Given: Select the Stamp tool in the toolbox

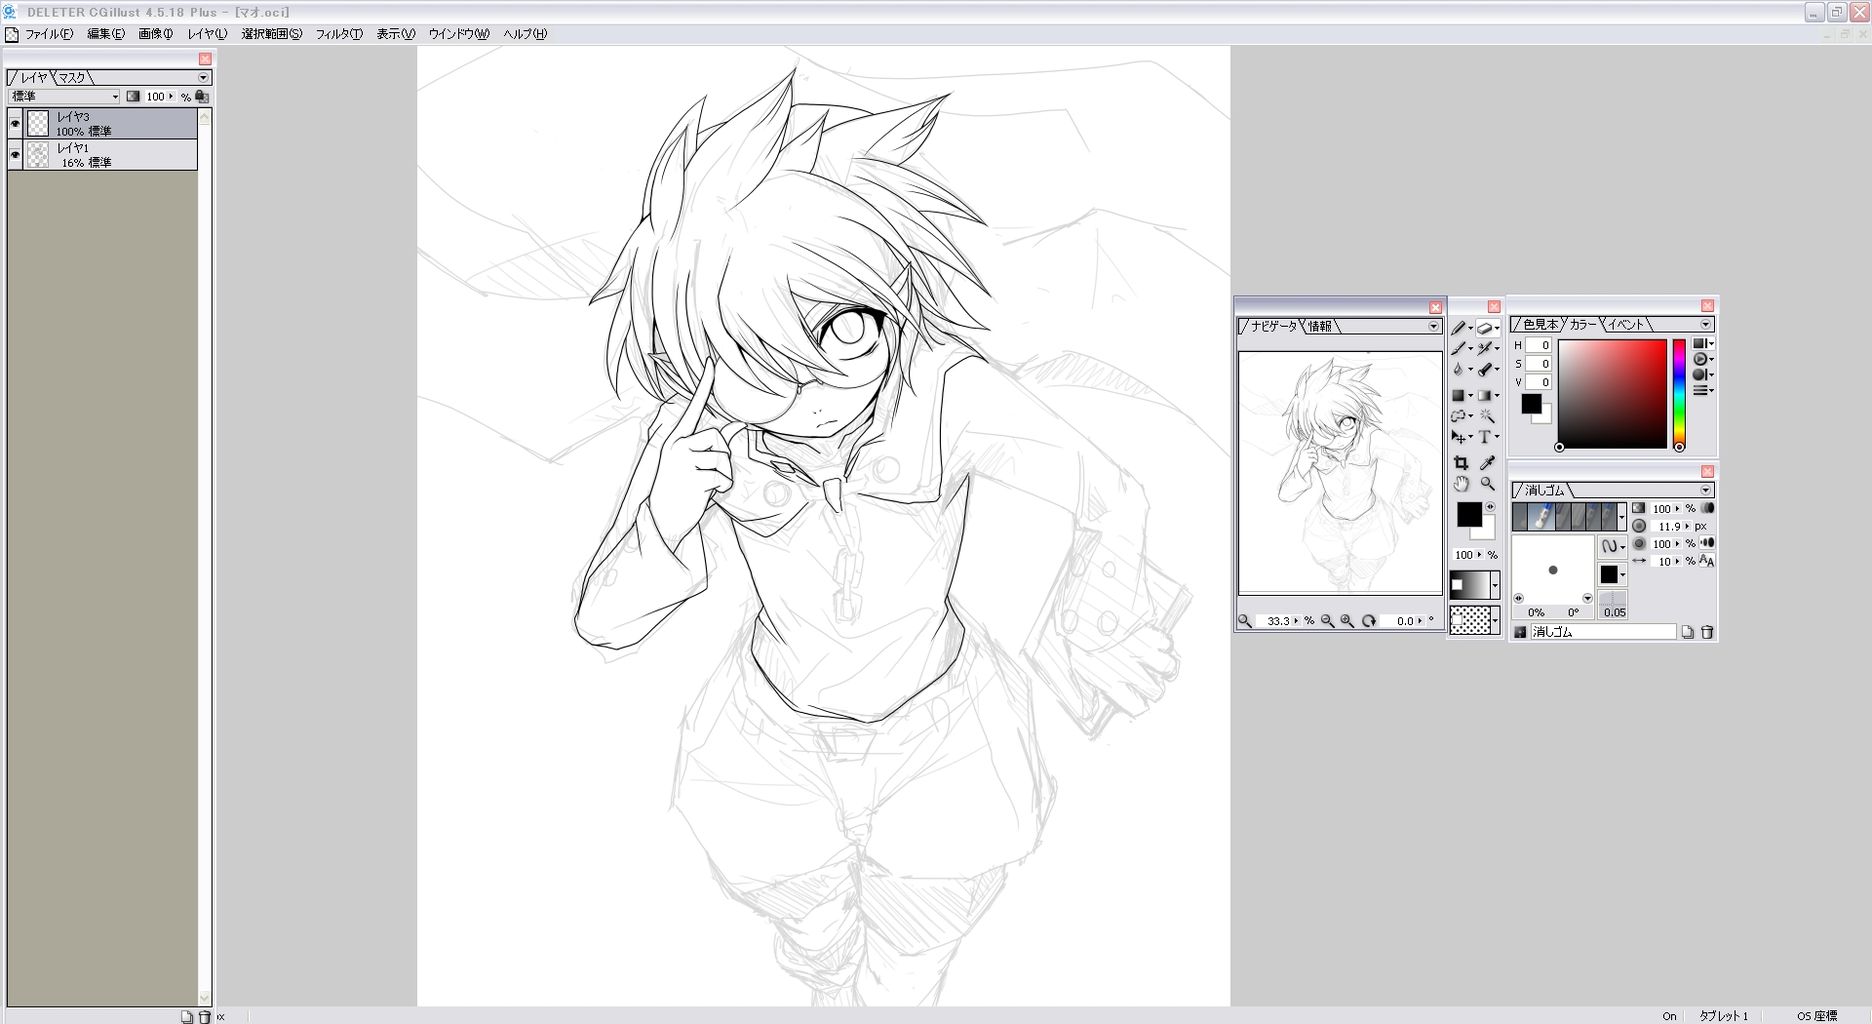Looking at the screenshot, I should [x=1485, y=369].
